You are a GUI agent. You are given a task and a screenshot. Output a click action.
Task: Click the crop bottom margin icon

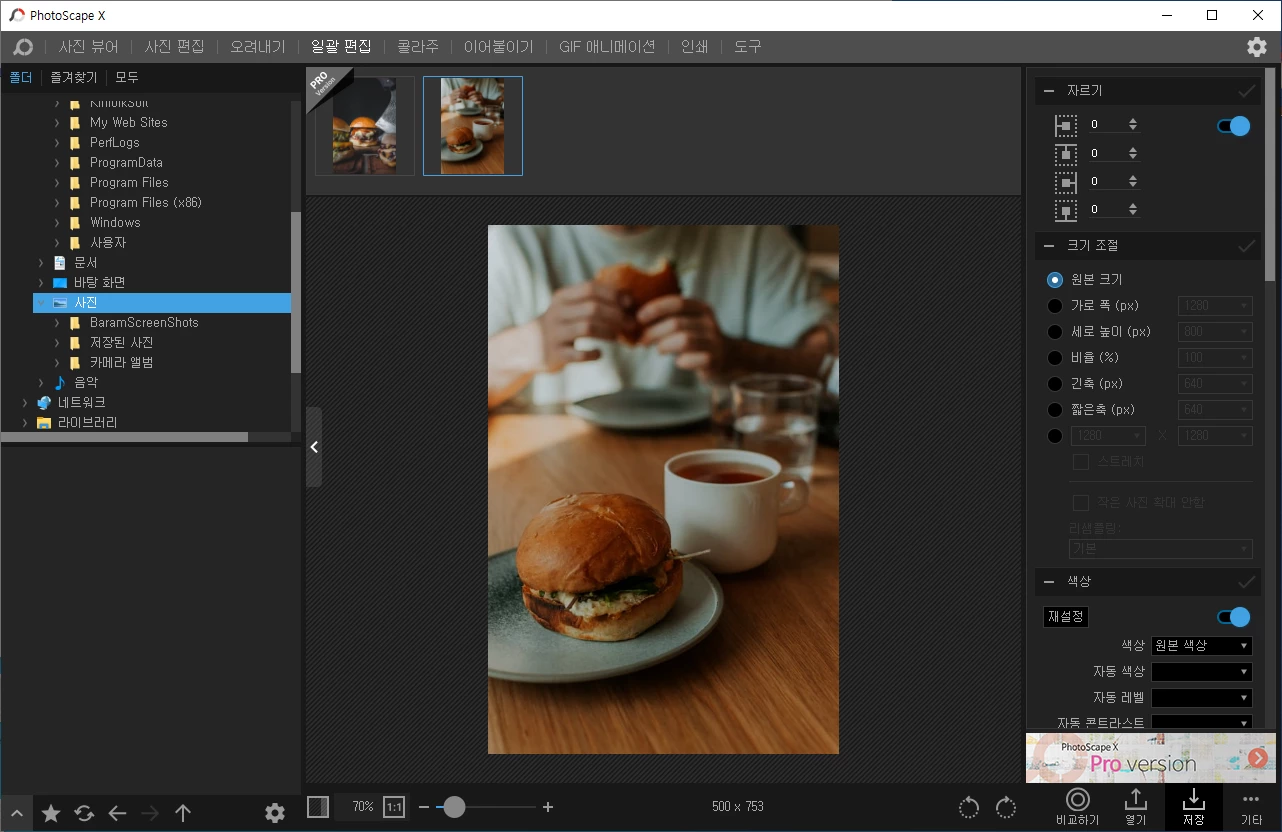[1066, 211]
